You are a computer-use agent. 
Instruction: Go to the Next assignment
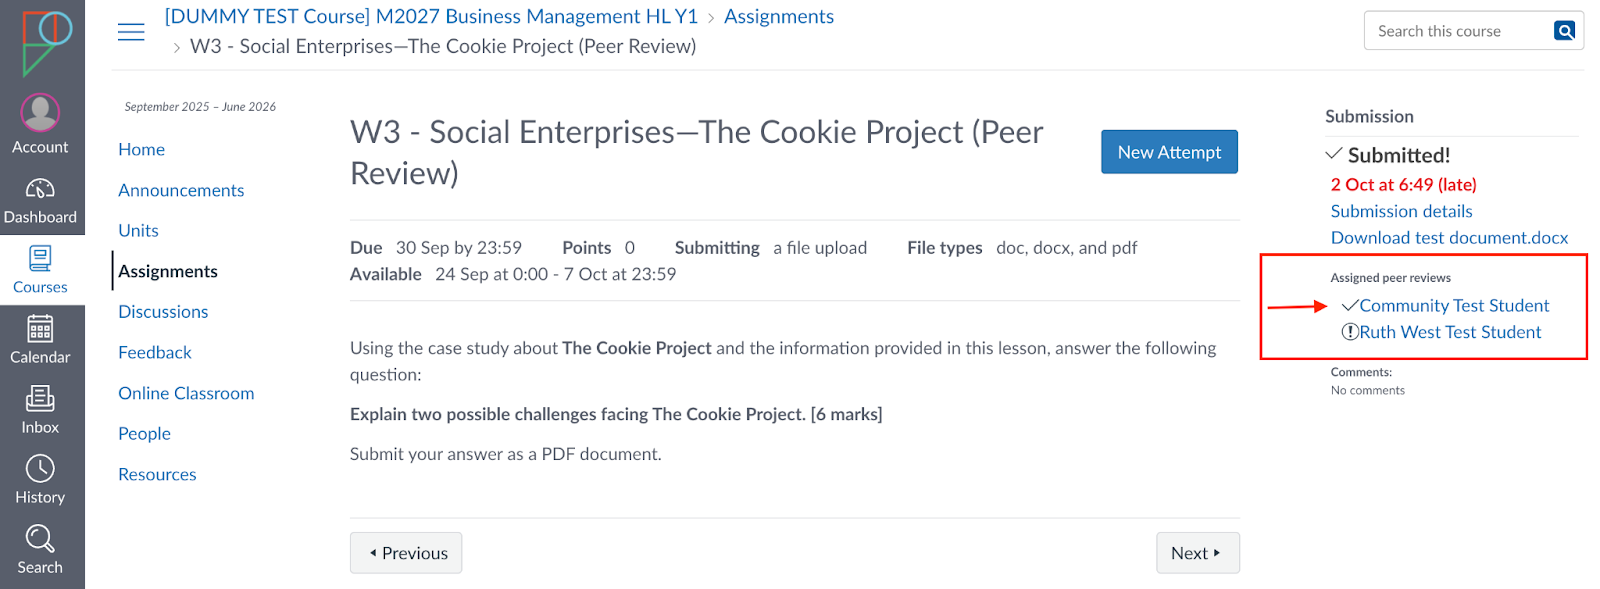point(1197,553)
